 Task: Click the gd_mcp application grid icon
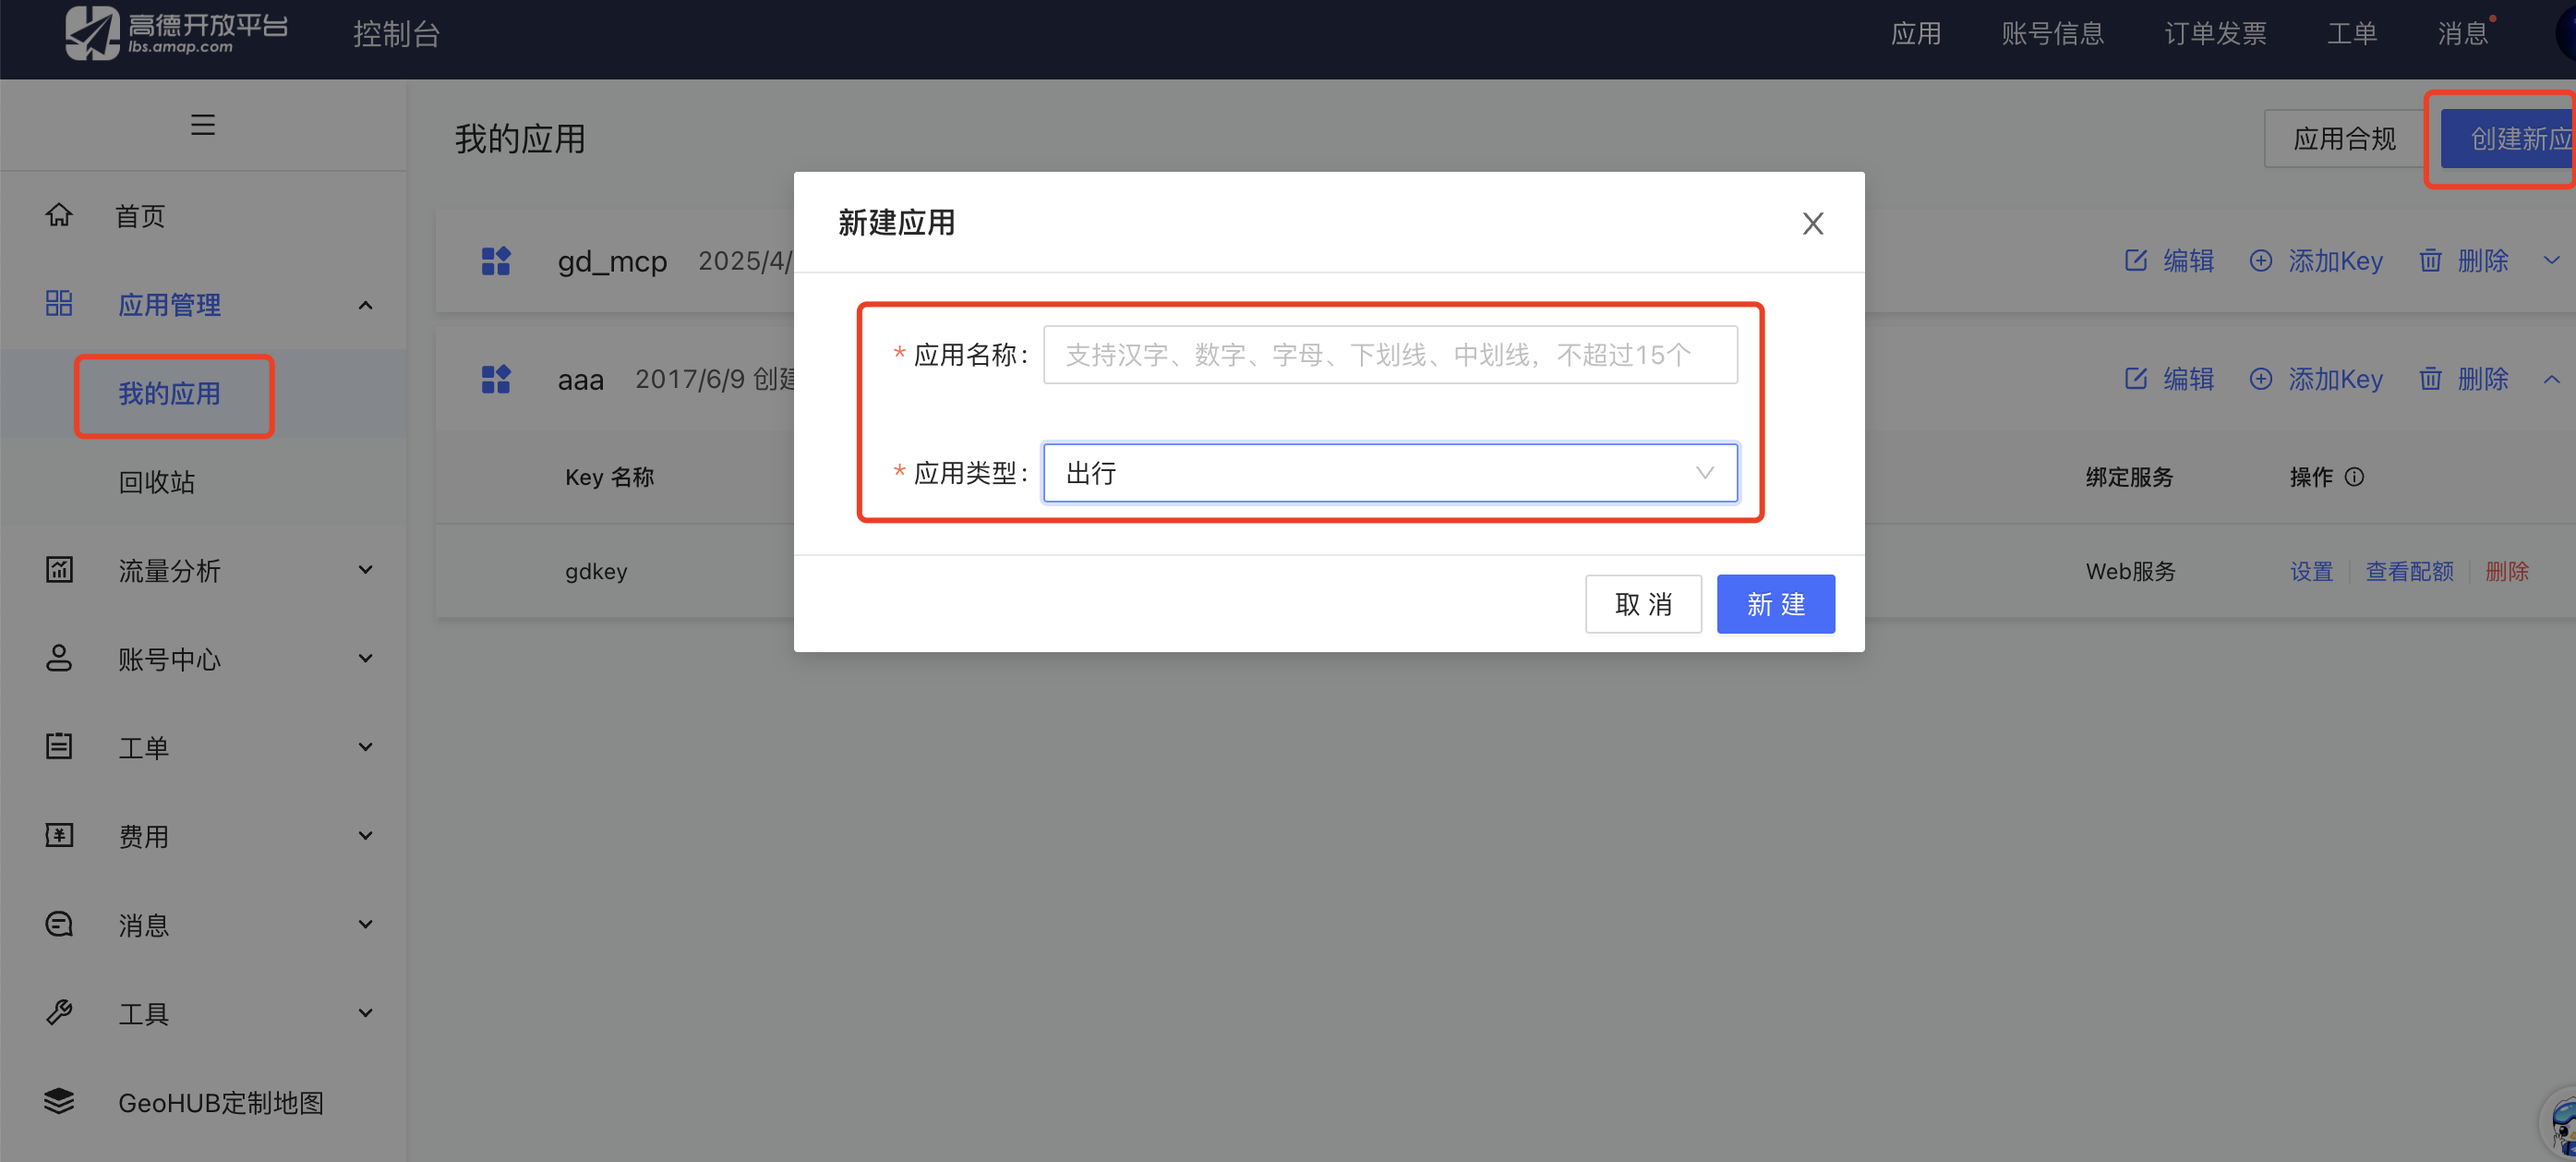coord(496,261)
